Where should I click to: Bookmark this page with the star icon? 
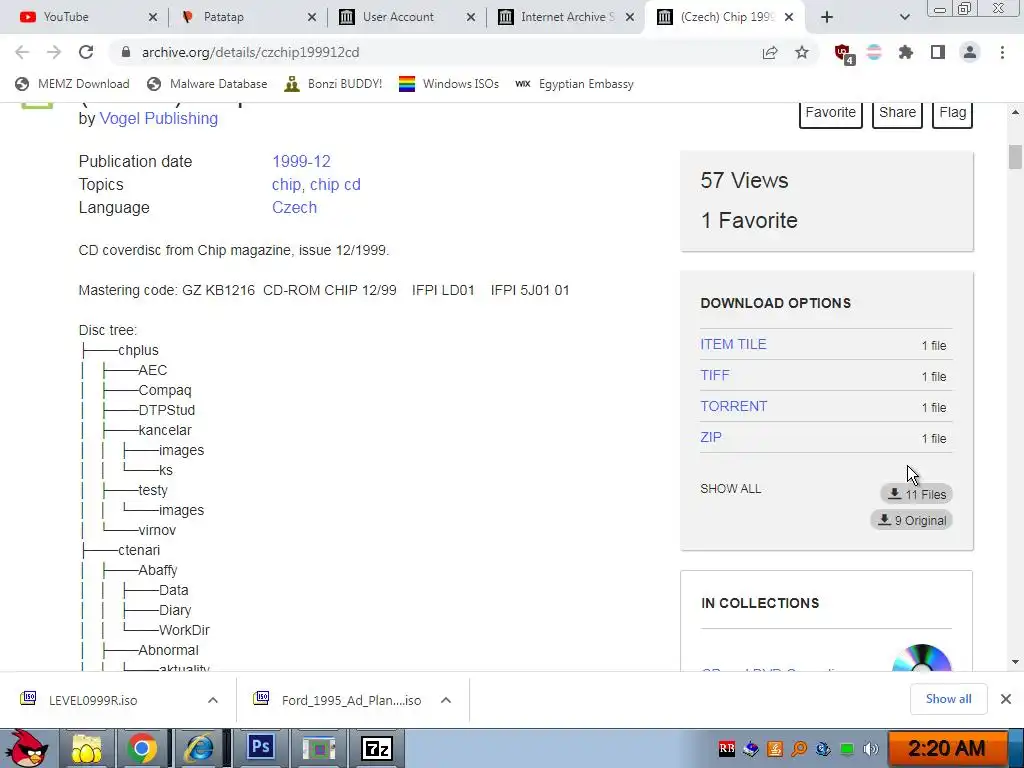(x=802, y=52)
